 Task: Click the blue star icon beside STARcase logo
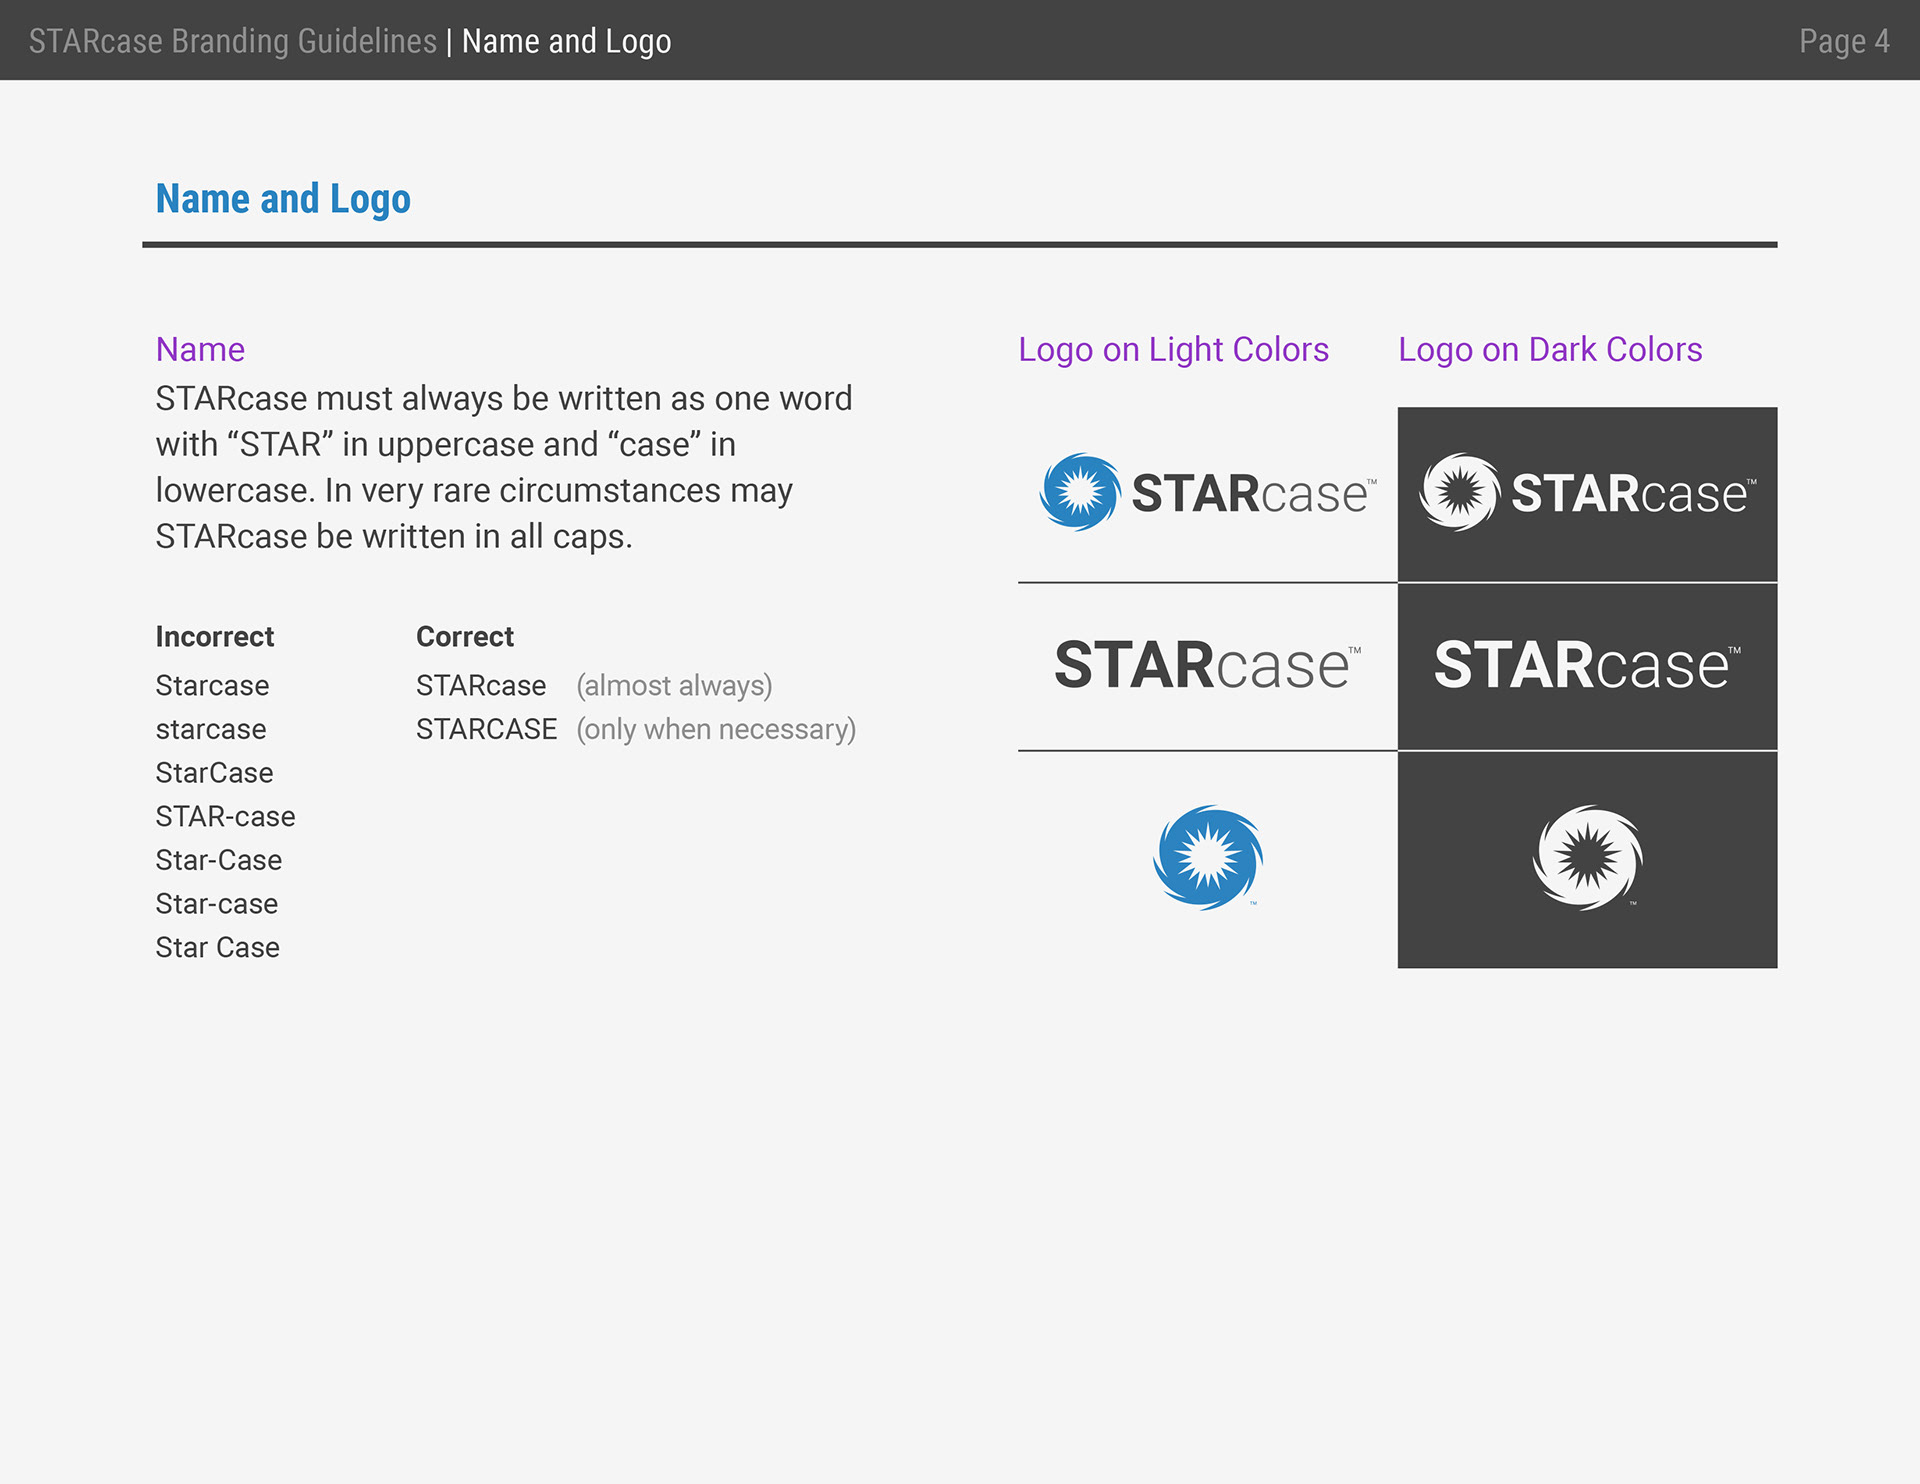[1079, 492]
